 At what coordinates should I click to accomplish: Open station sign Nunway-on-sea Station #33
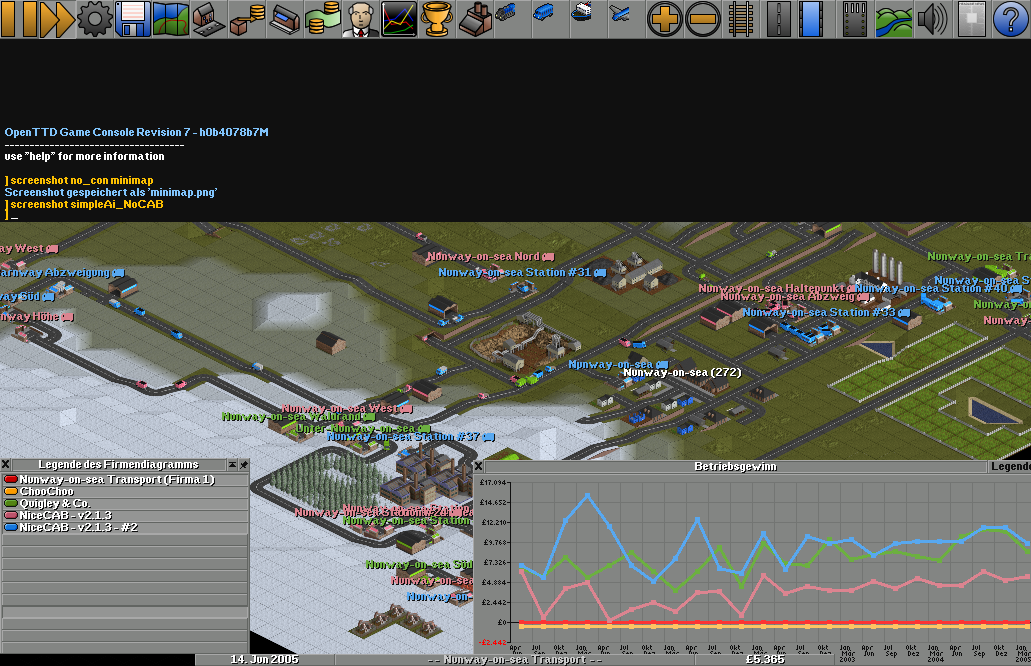click(826, 312)
